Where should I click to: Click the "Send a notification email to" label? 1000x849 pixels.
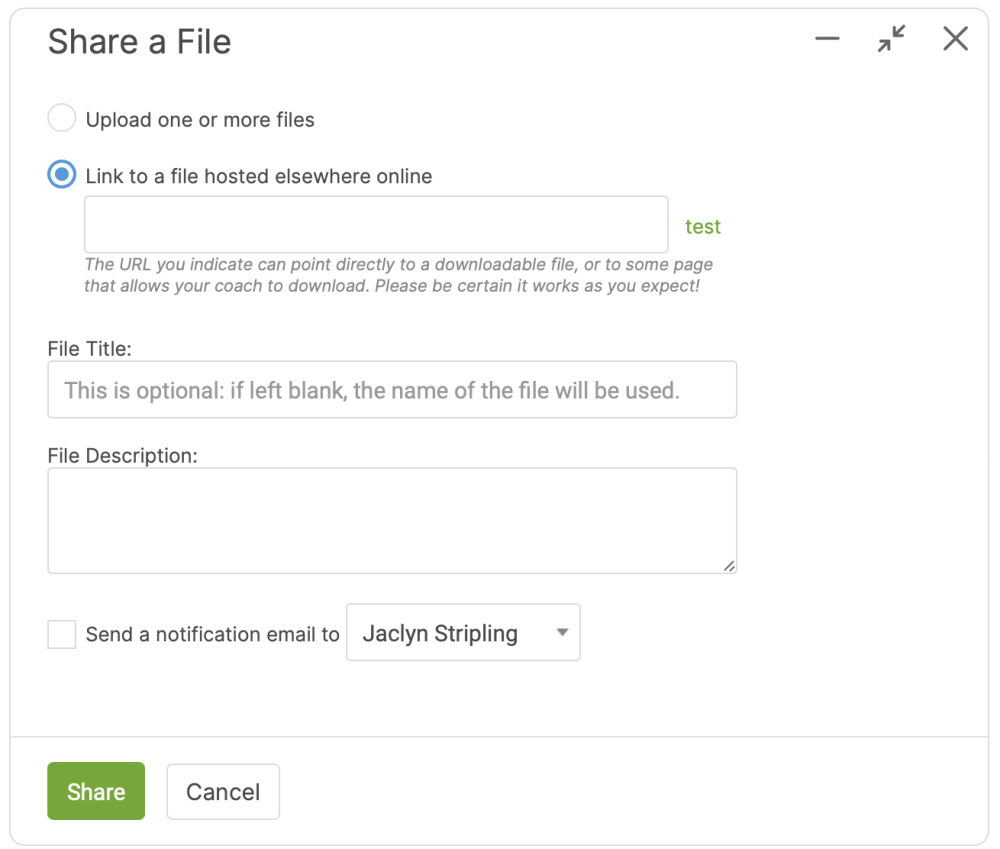tap(212, 634)
